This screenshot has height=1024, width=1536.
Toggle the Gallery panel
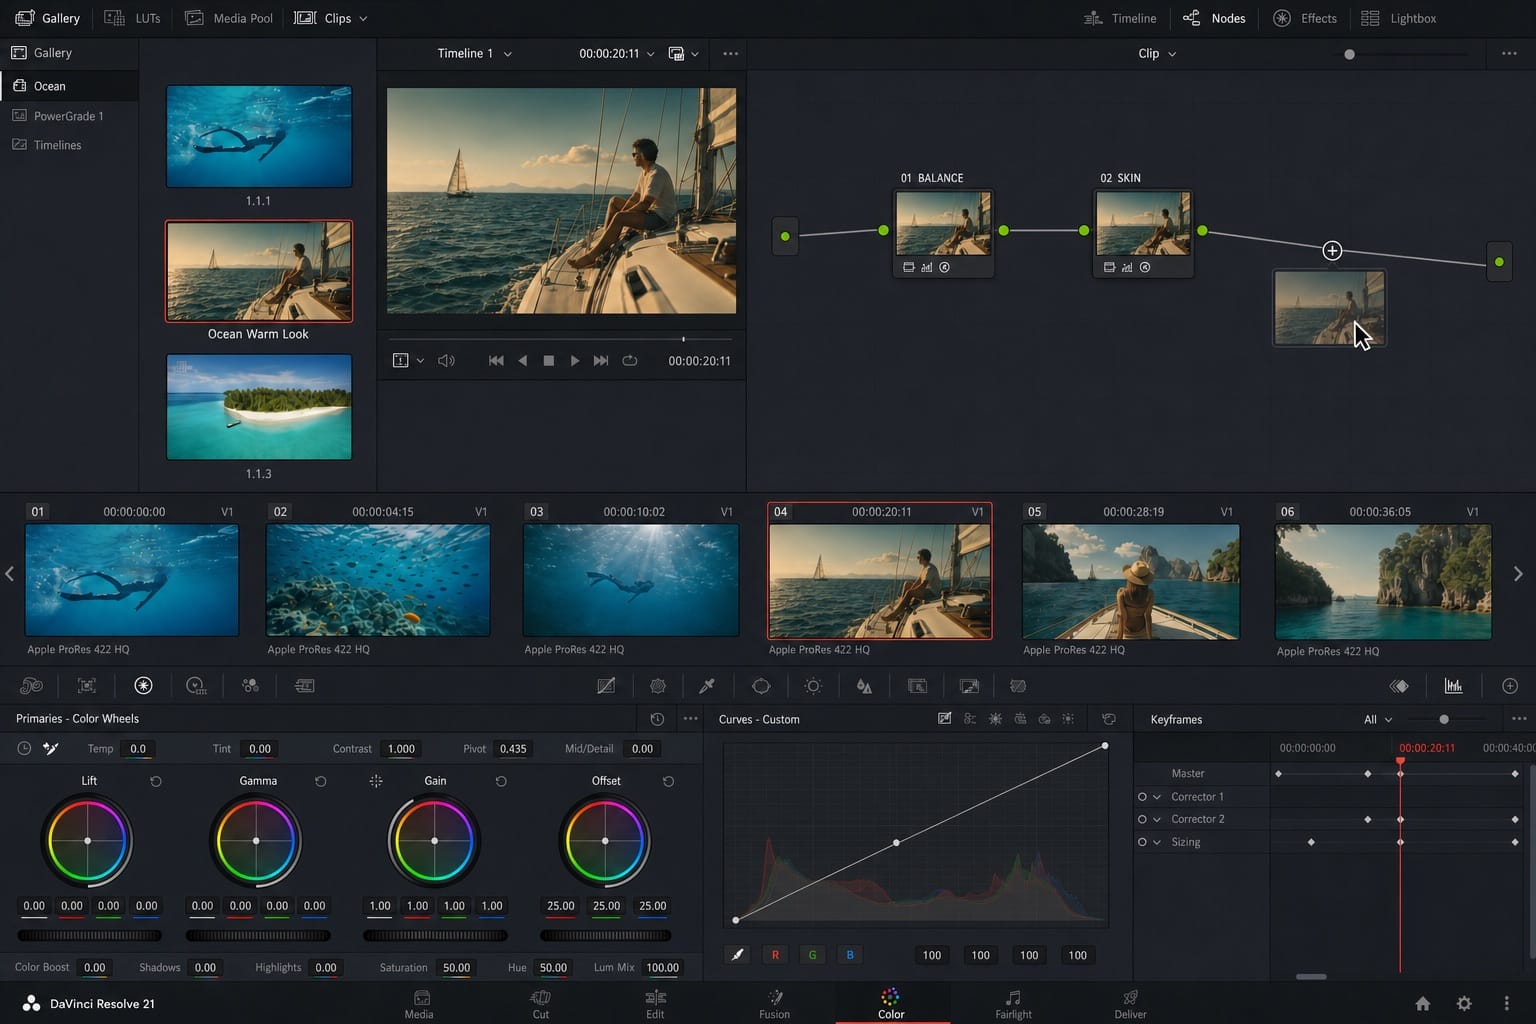(47, 18)
